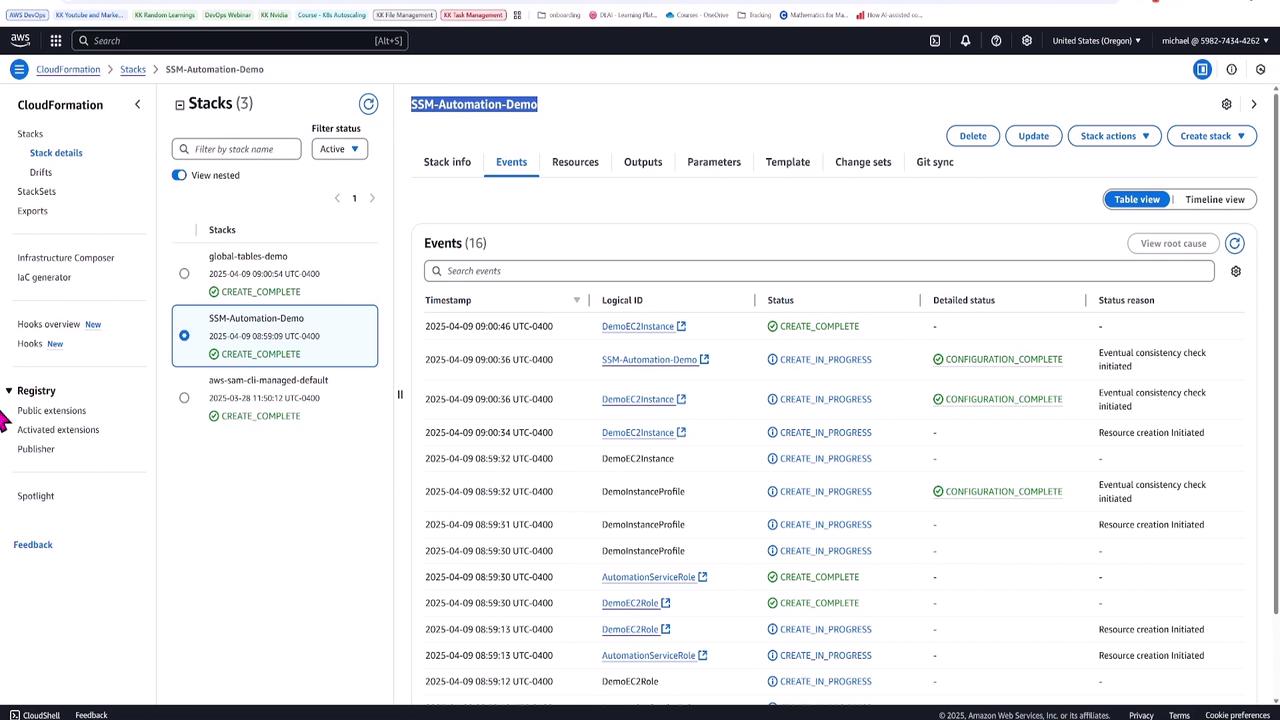Switch to Timeline view
1280x720 pixels.
click(x=1214, y=199)
